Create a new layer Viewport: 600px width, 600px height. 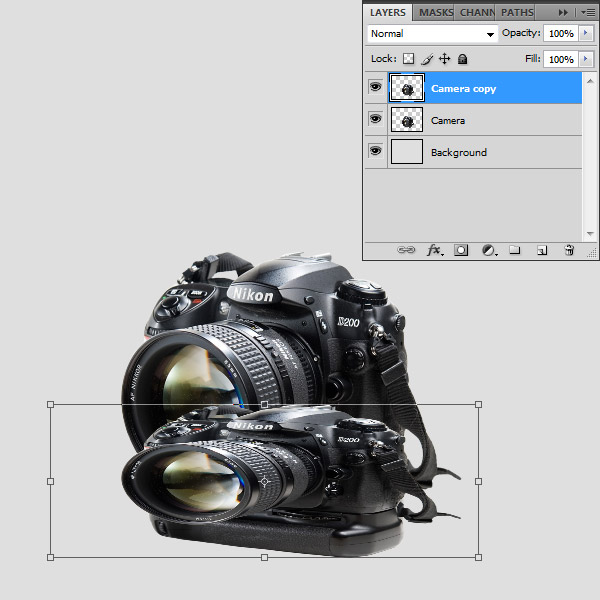(x=542, y=250)
